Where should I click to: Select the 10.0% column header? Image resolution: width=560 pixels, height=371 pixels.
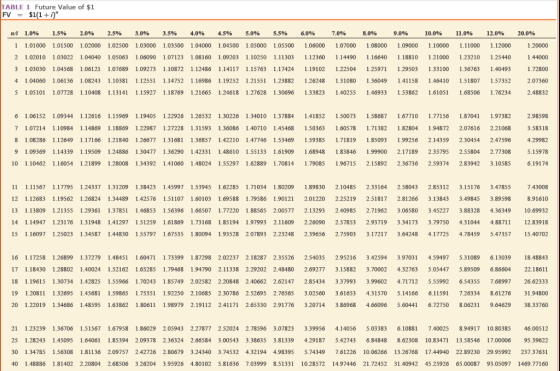click(x=433, y=34)
